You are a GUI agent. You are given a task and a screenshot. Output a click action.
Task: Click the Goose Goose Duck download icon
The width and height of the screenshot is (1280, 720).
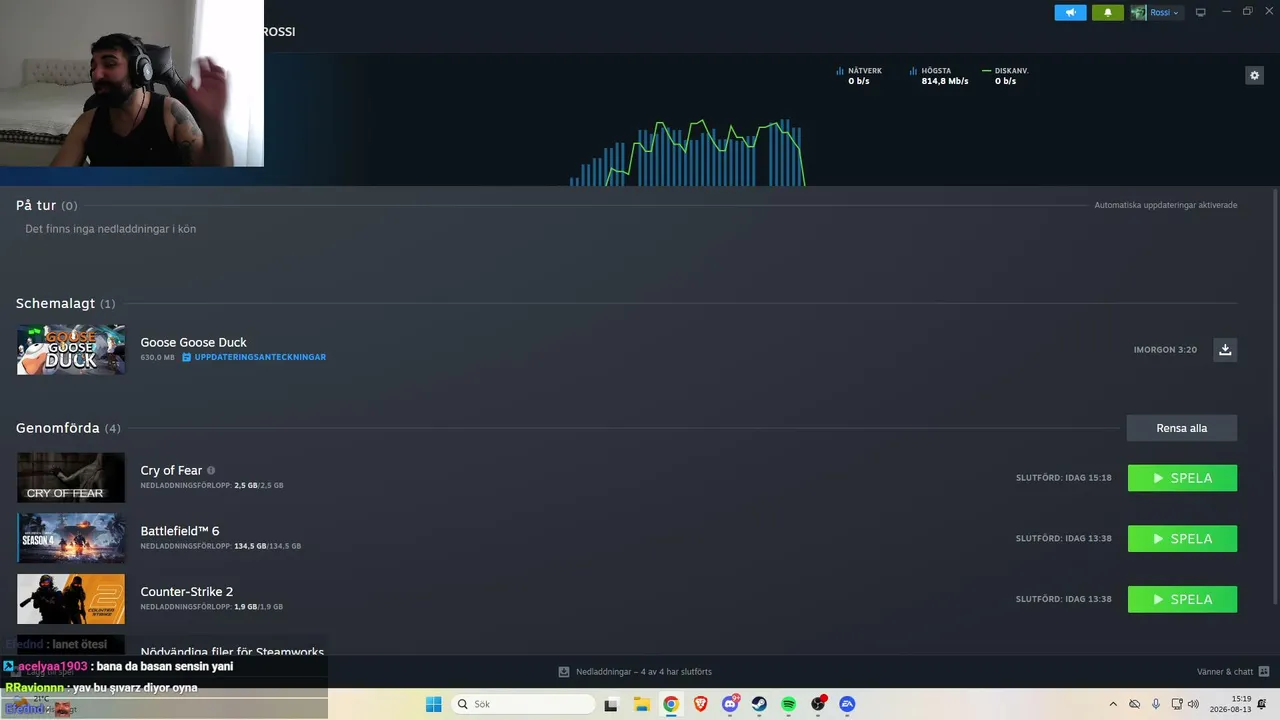1225,350
